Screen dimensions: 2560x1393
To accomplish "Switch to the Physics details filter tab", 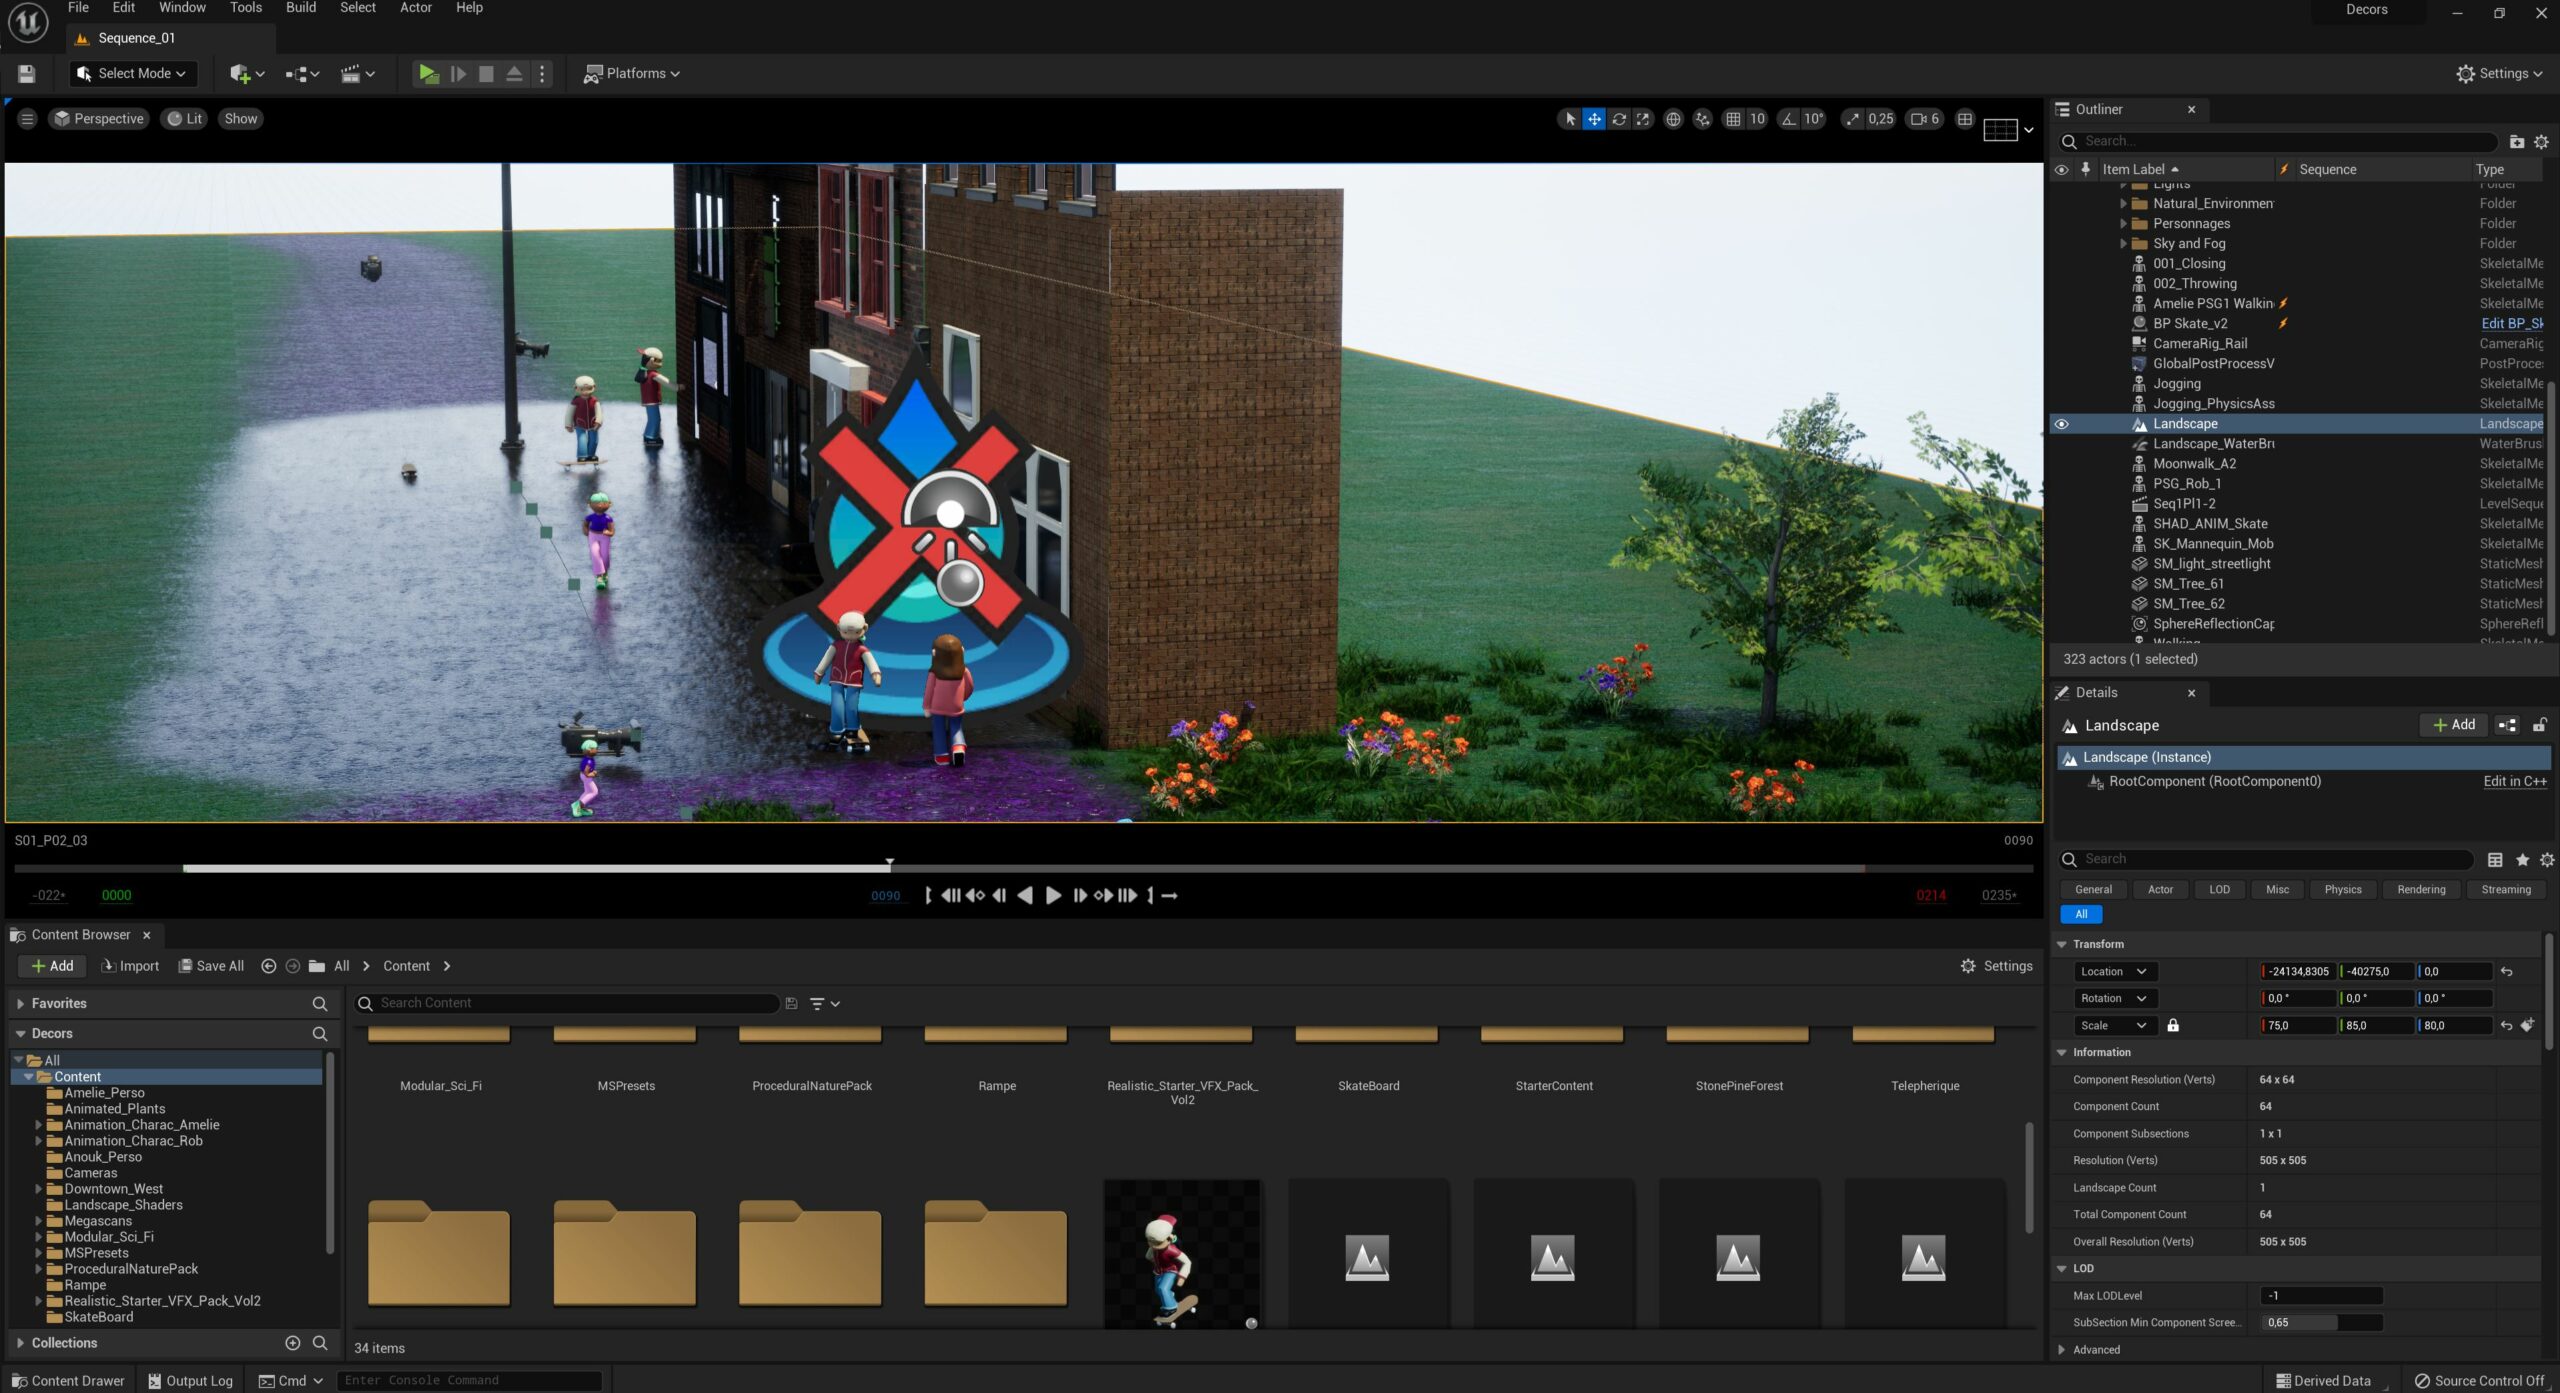I will pyautogui.click(x=2342, y=889).
